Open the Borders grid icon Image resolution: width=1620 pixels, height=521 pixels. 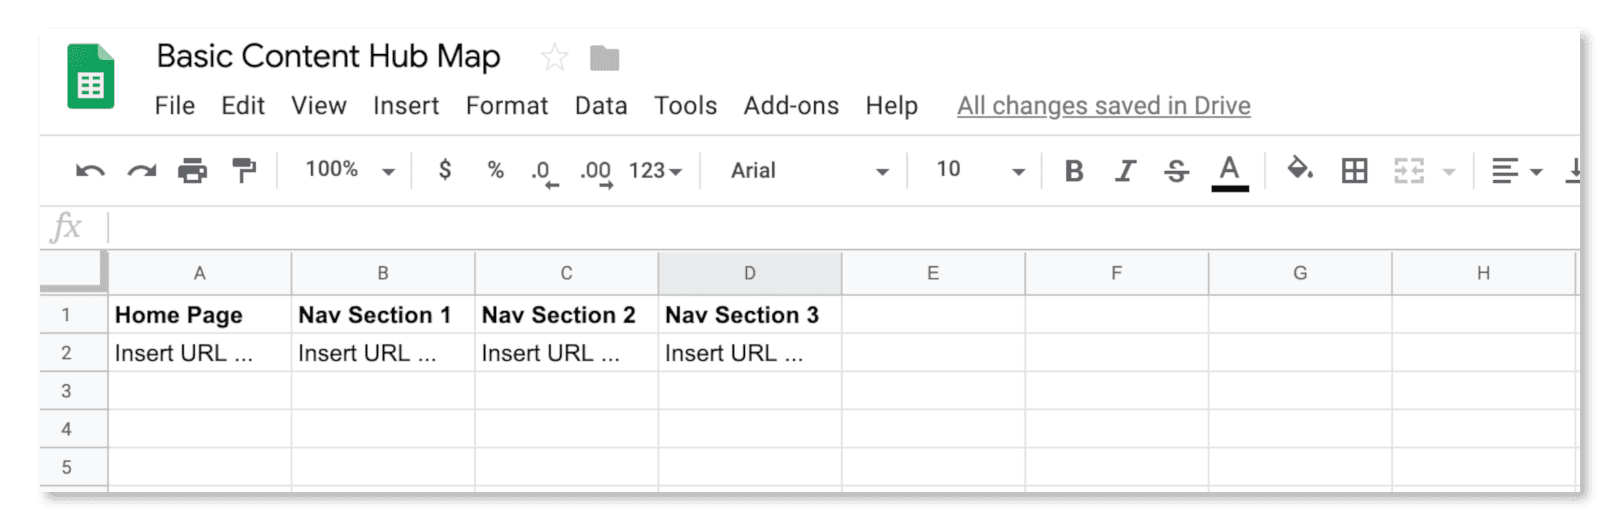1354,171
